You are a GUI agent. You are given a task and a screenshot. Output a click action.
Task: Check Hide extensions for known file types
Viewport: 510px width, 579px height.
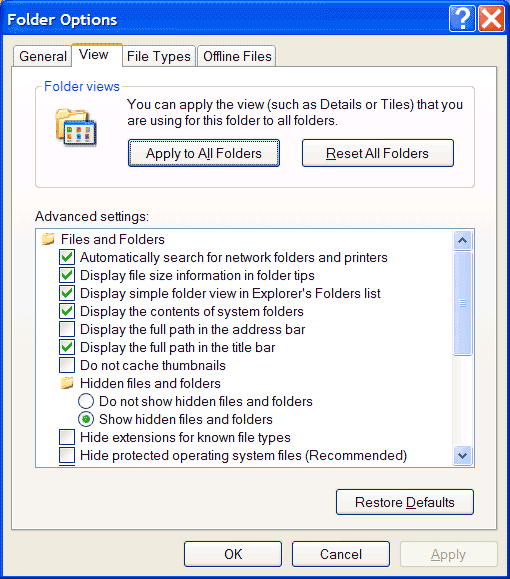click(67, 437)
